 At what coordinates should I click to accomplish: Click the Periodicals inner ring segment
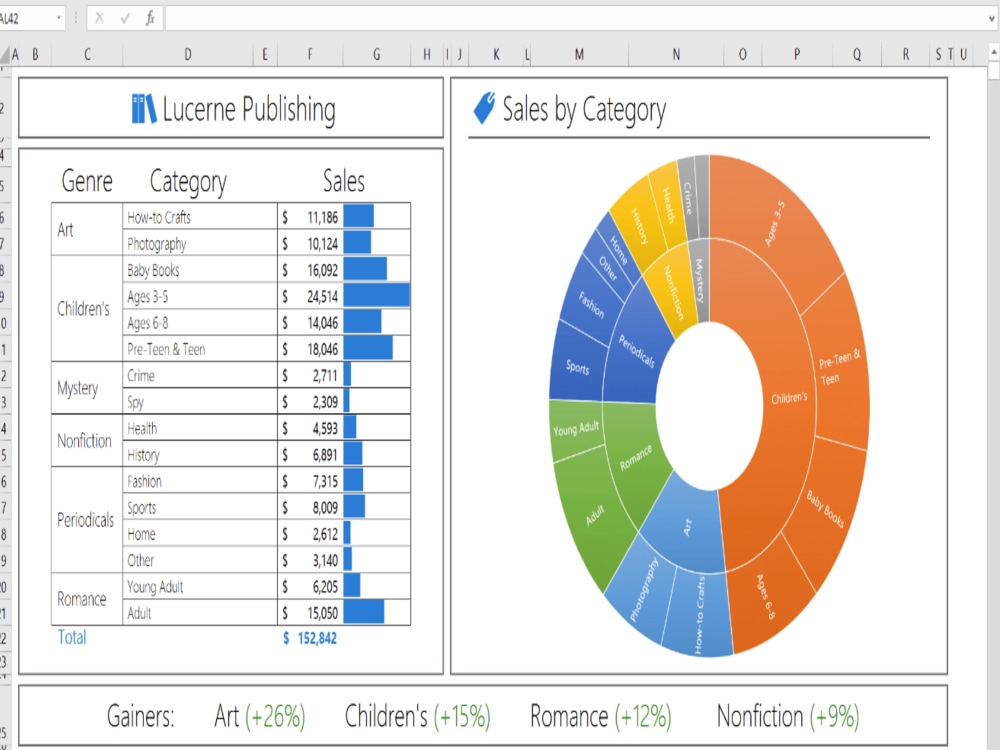(x=636, y=351)
